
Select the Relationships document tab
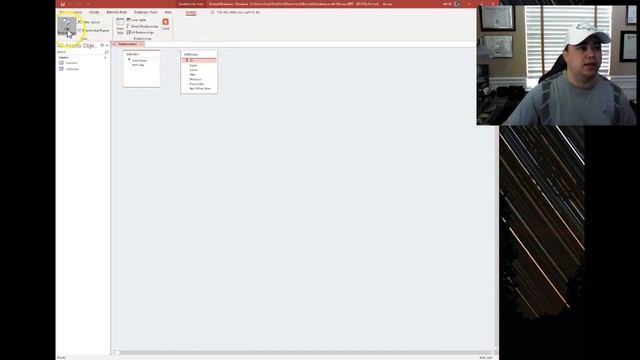pyautogui.click(x=127, y=44)
